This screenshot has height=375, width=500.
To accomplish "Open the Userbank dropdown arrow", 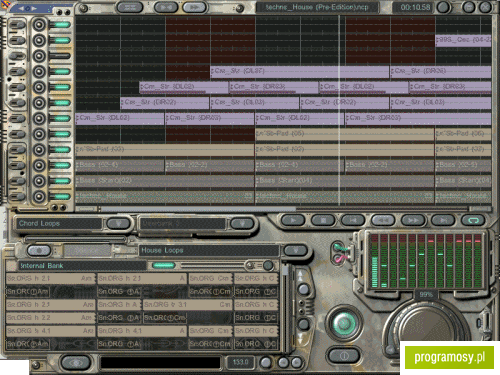I will [x=242, y=223].
